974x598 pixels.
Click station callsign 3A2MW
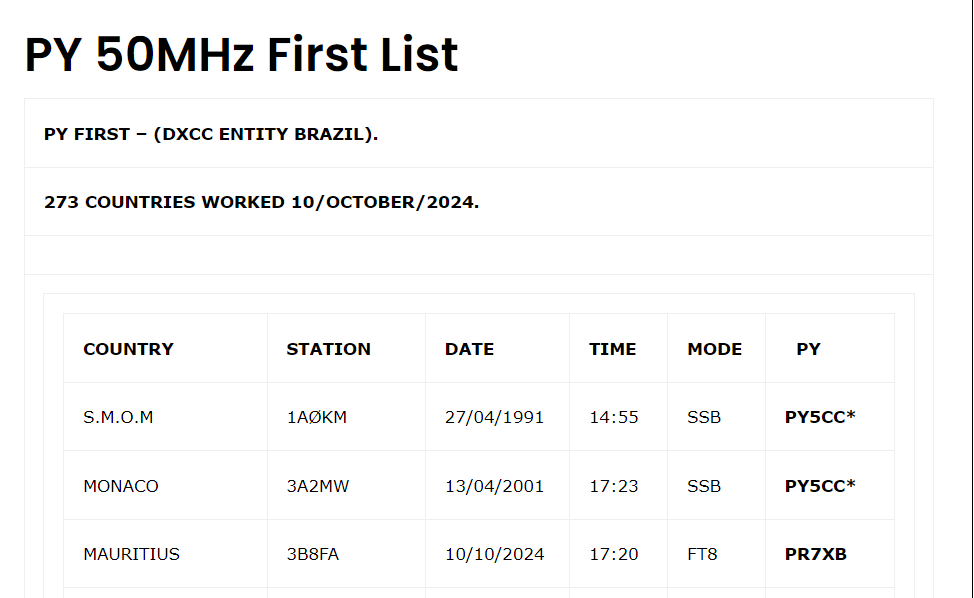(318, 486)
